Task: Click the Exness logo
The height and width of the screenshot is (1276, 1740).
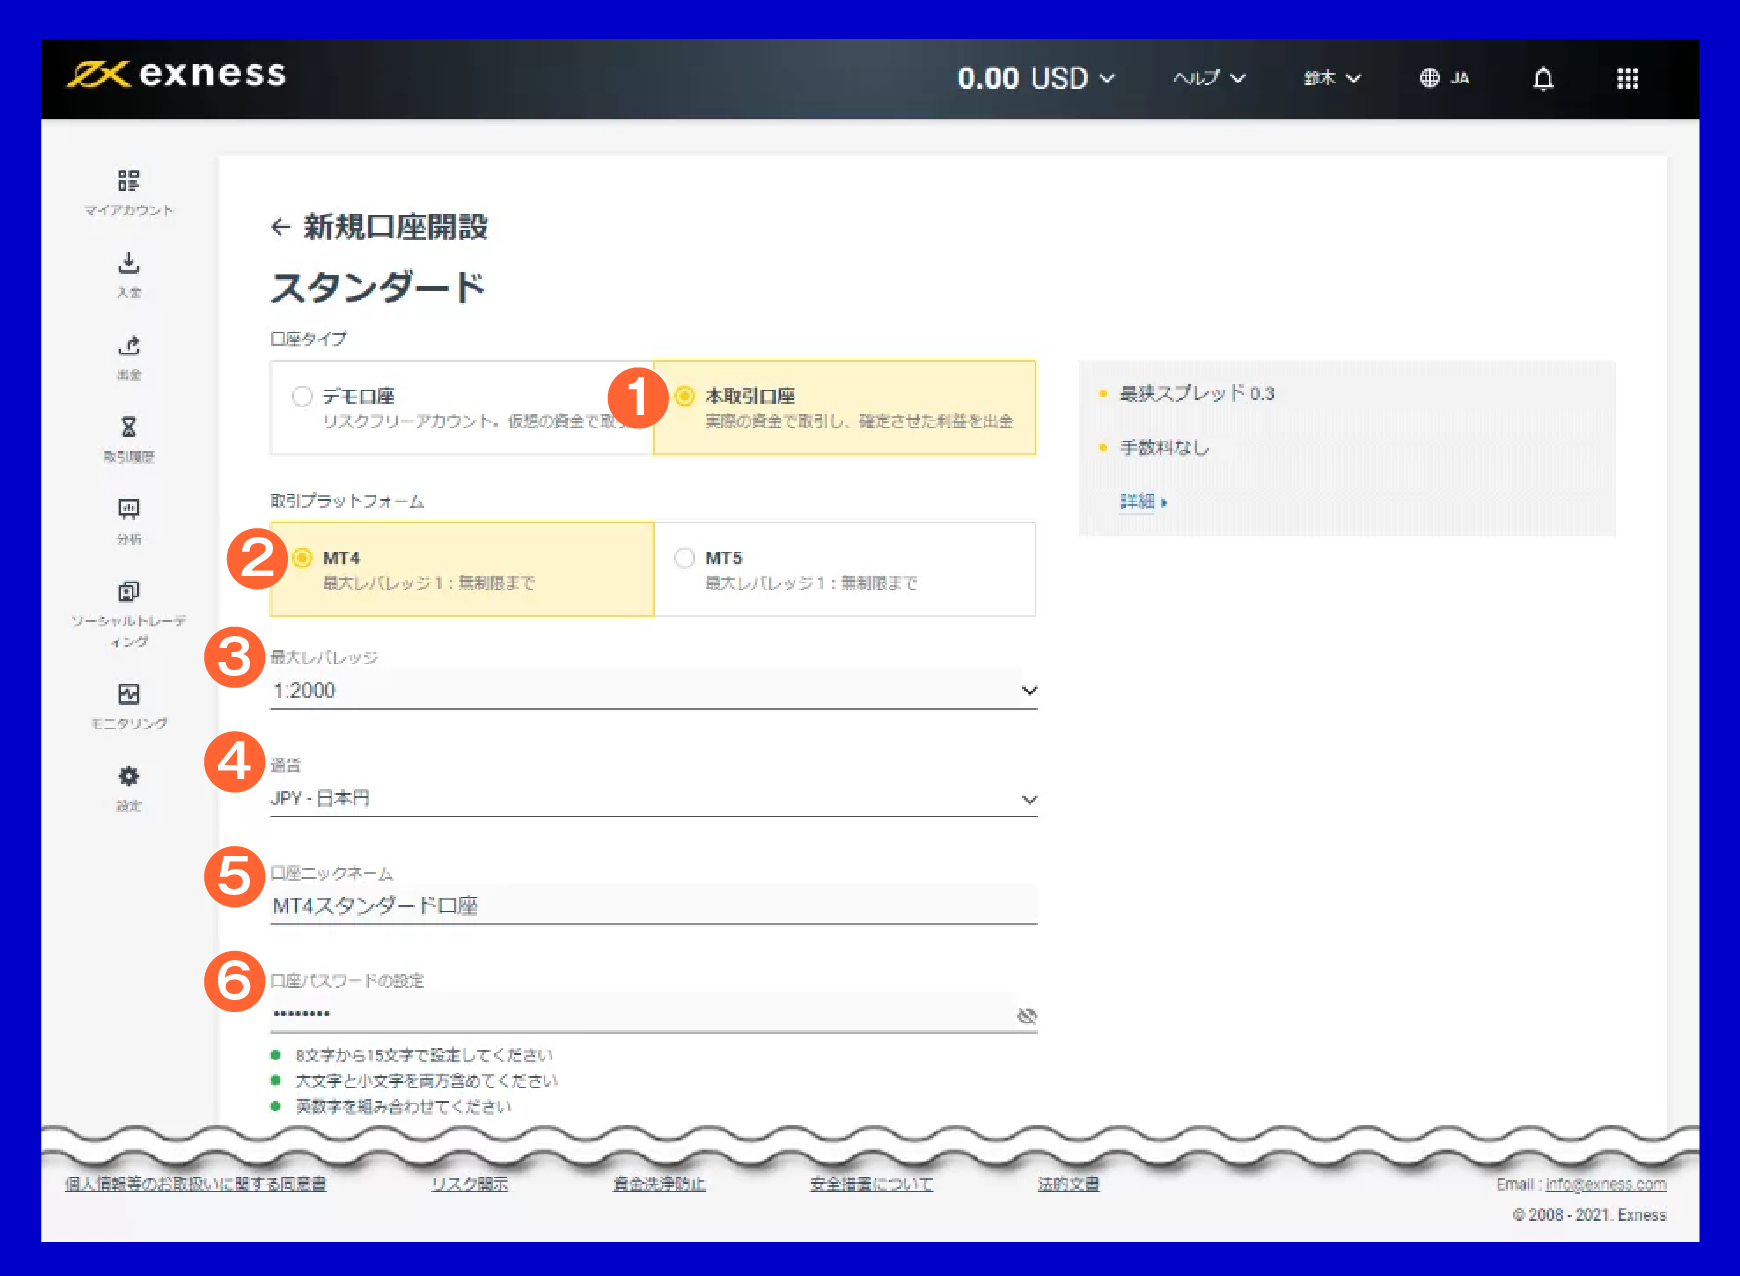Action: (x=177, y=74)
